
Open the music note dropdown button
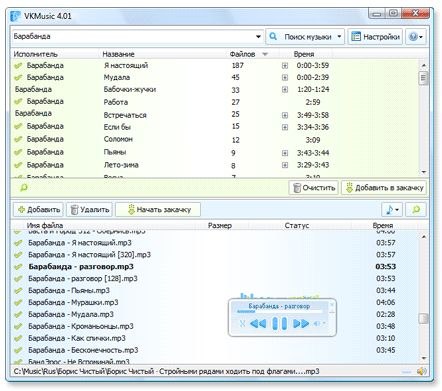click(392, 210)
